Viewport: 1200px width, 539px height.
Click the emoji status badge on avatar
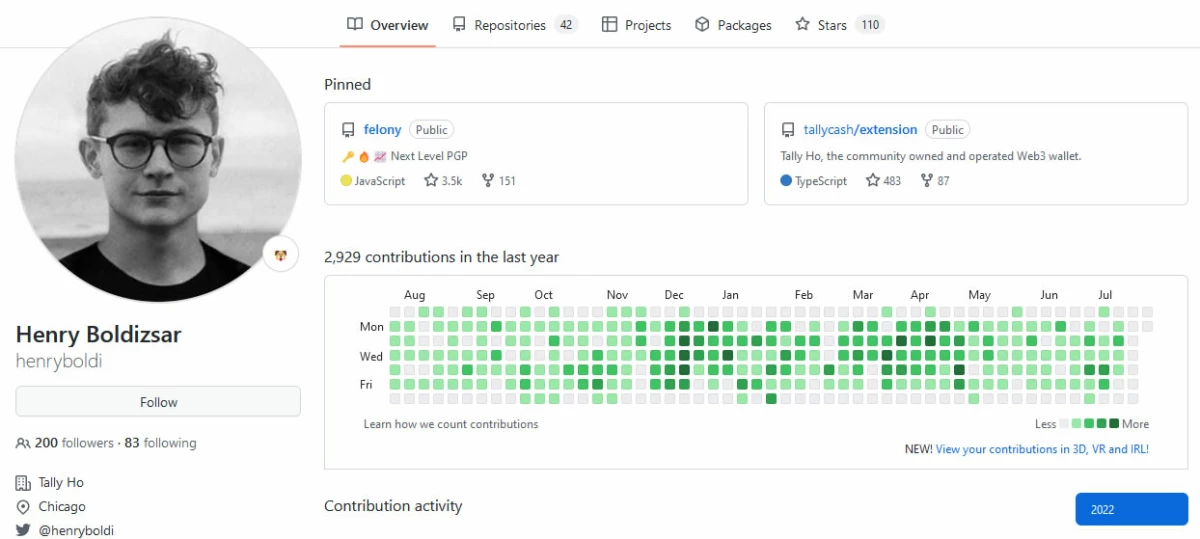[281, 254]
